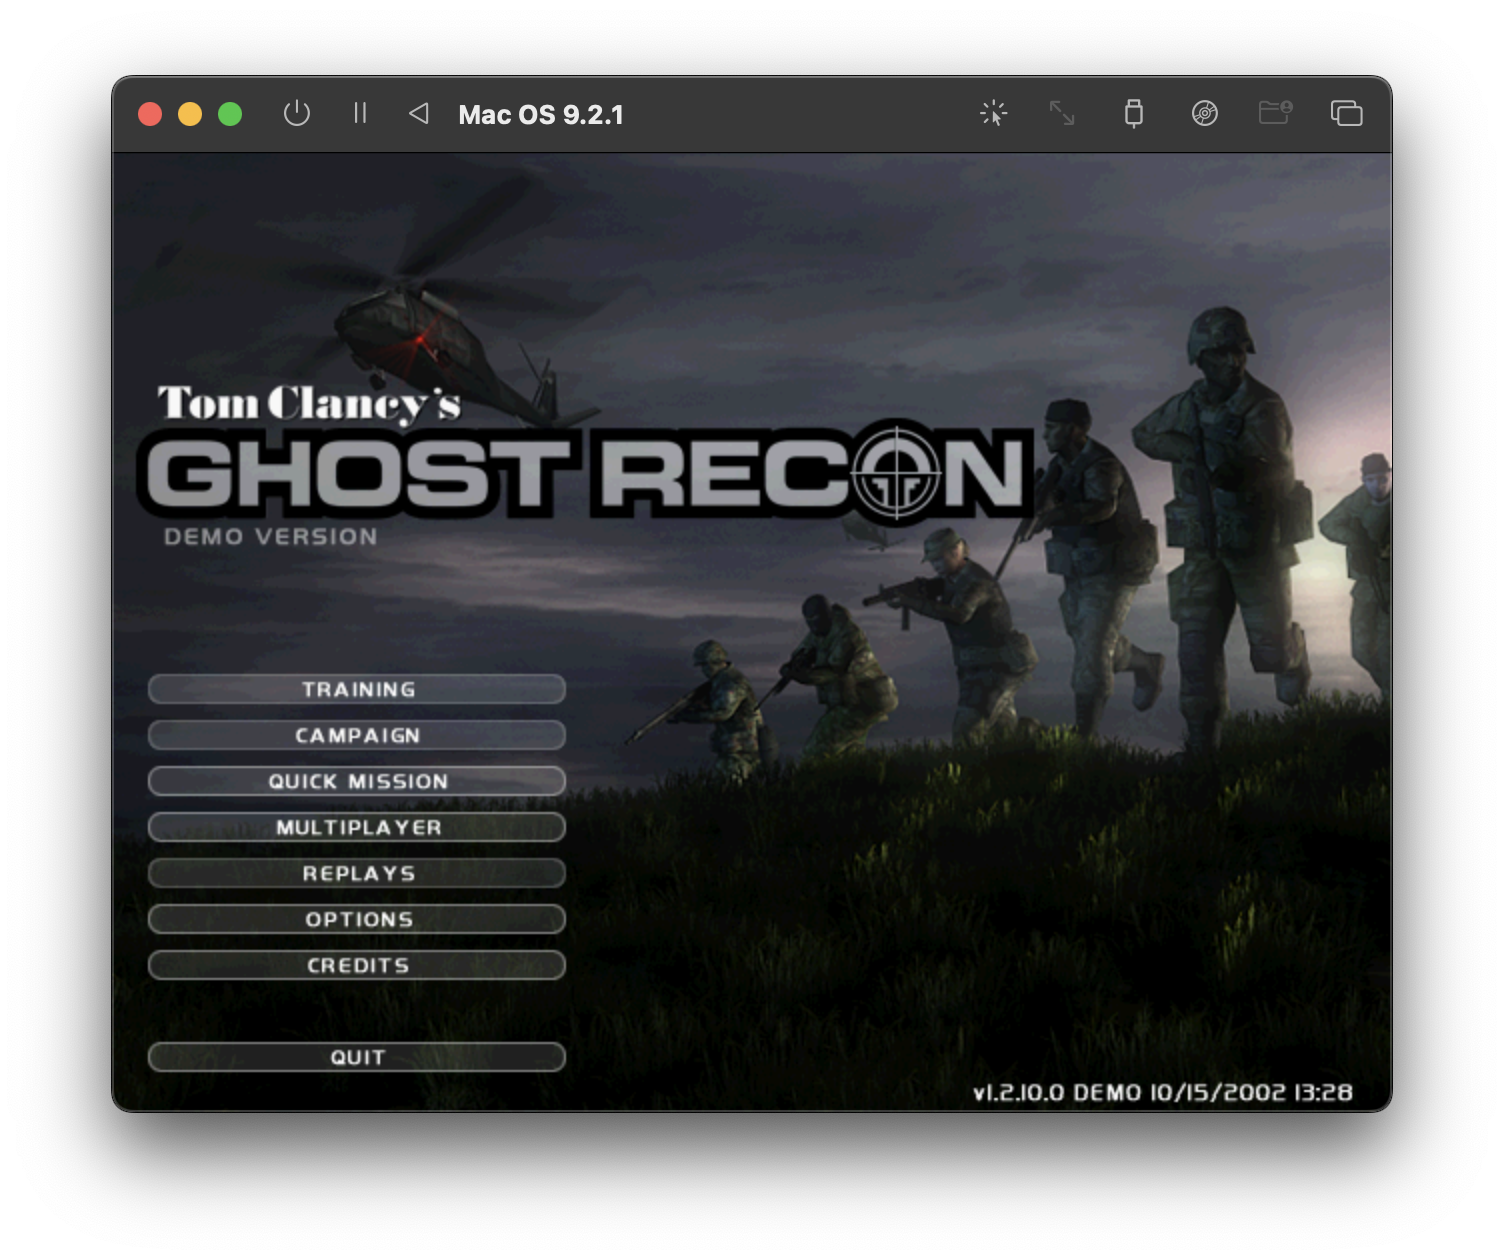The width and height of the screenshot is (1504, 1260).
Task: Click the back triangle icon in the toolbar
Action: tap(419, 114)
